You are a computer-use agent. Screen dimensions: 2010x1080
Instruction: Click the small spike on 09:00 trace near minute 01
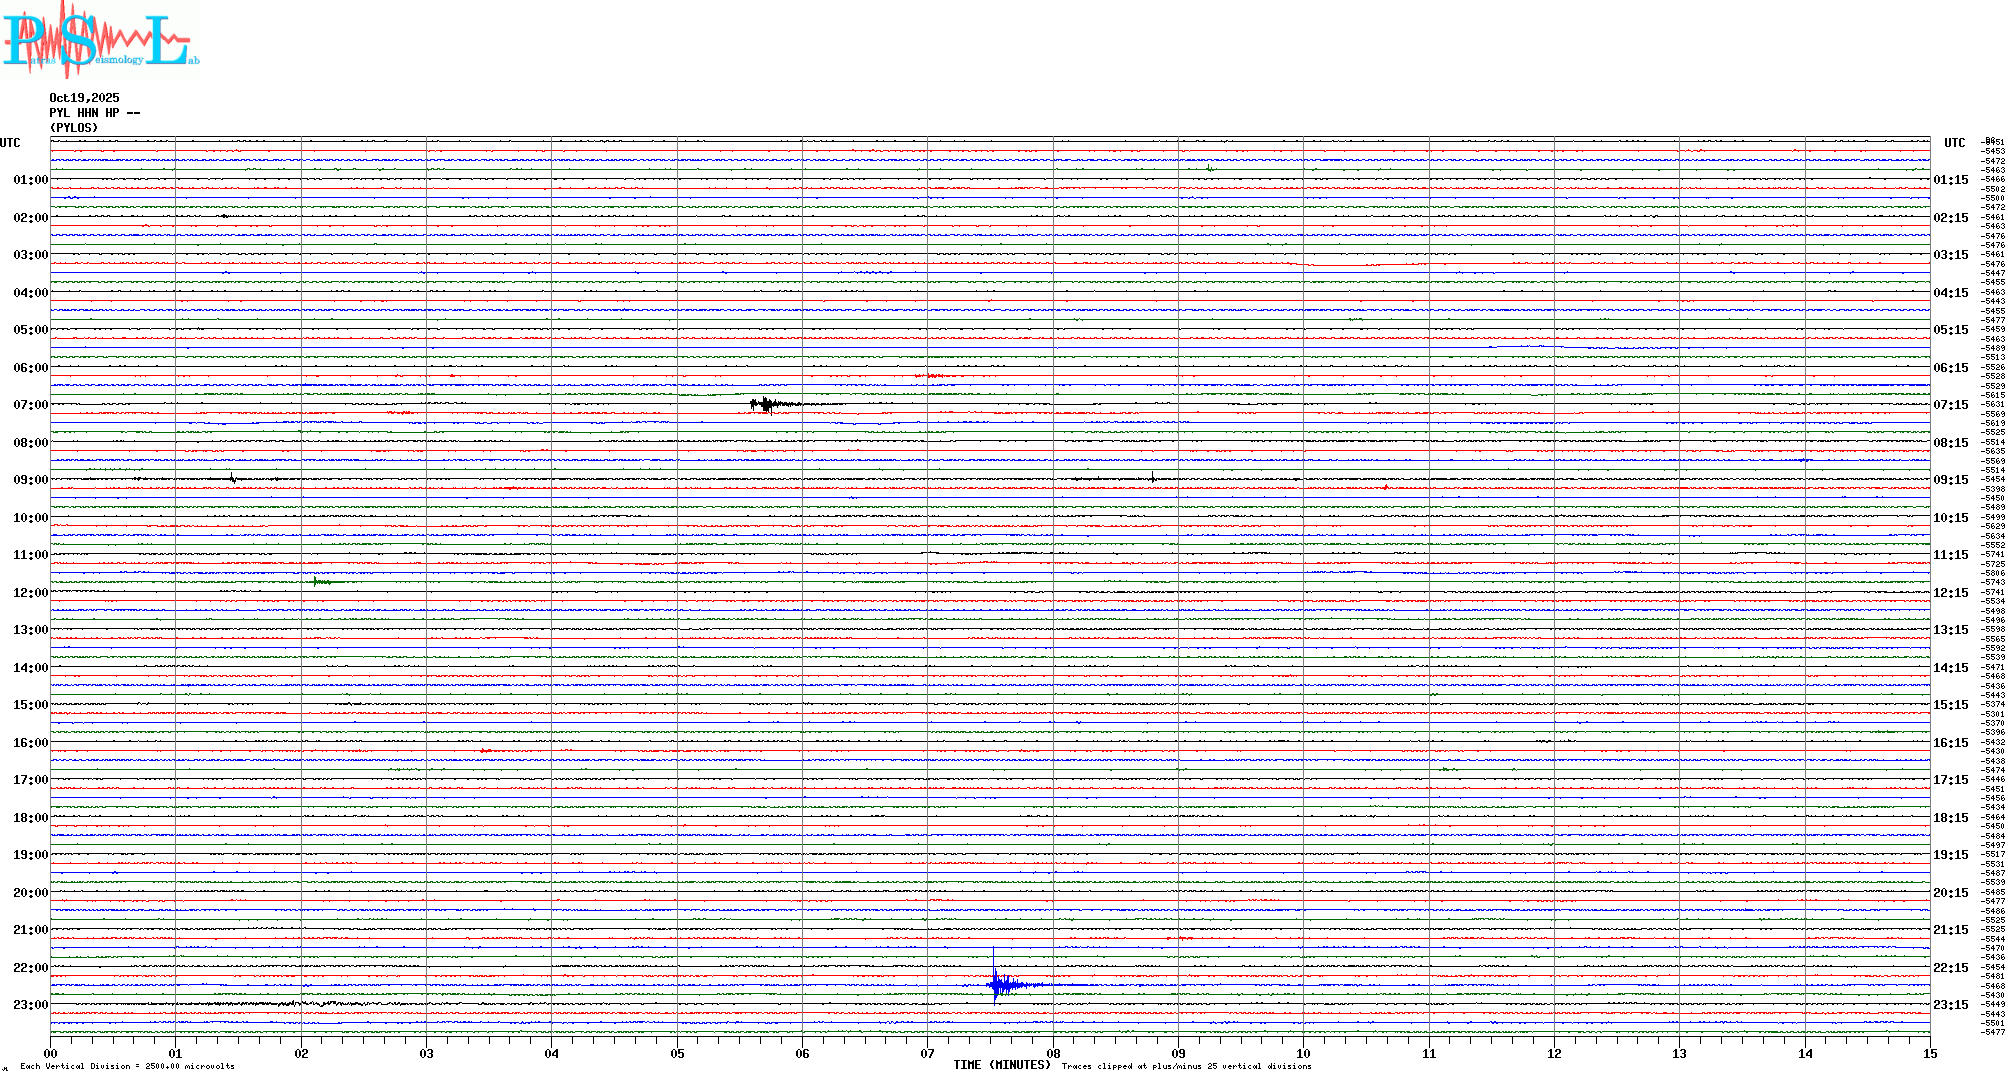(232, 478)
